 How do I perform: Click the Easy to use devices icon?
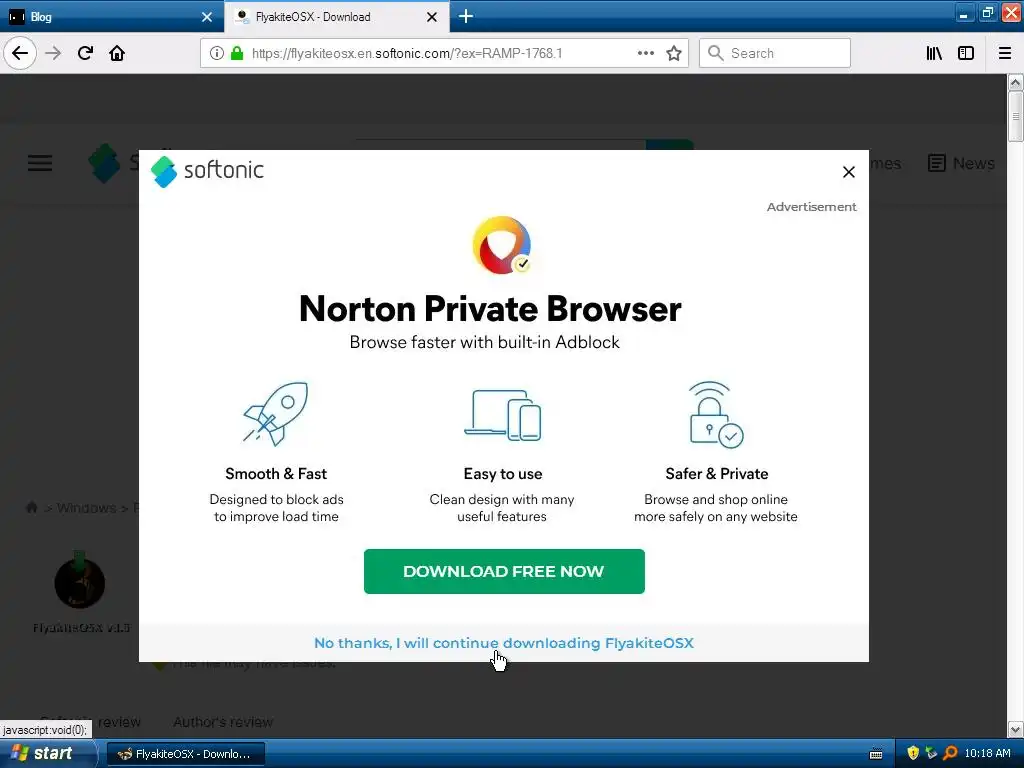click(502, 415)
